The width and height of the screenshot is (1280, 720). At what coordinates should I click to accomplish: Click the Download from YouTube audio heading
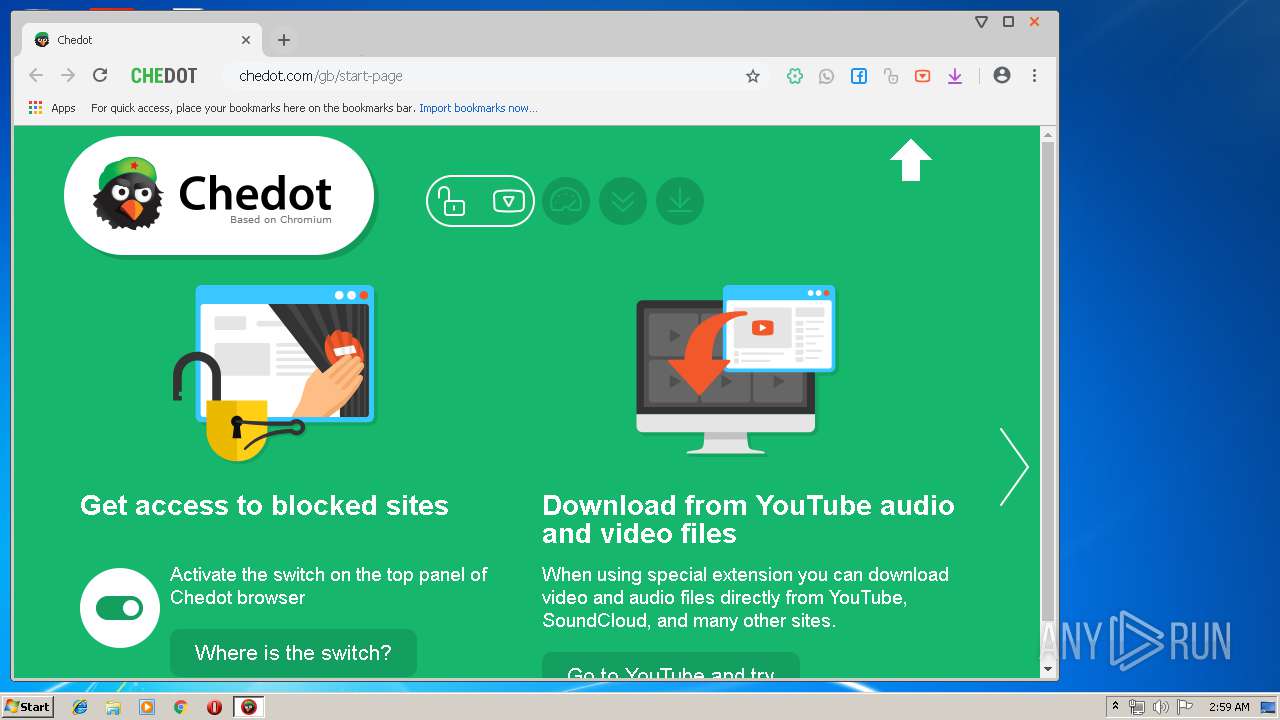click(x=748, y=519)
